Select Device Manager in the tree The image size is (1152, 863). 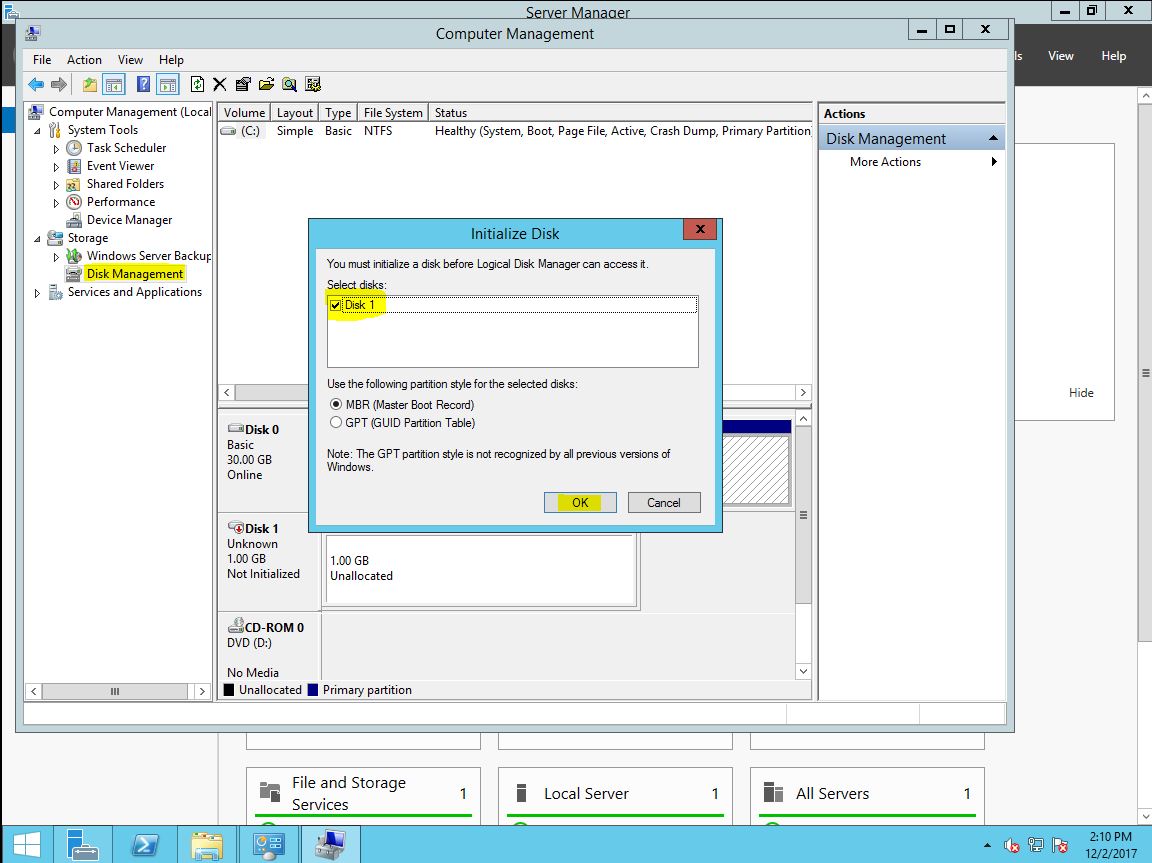(x=129, y=220)
